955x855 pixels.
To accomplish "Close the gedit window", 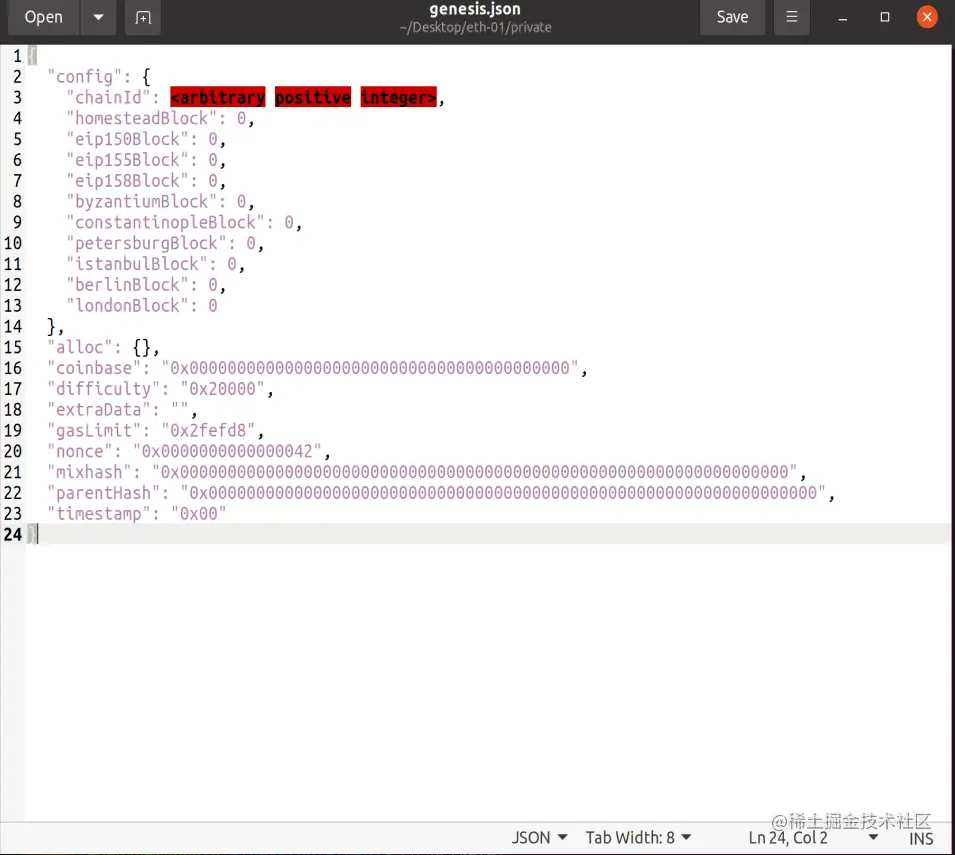I will (x=927, y=17).
